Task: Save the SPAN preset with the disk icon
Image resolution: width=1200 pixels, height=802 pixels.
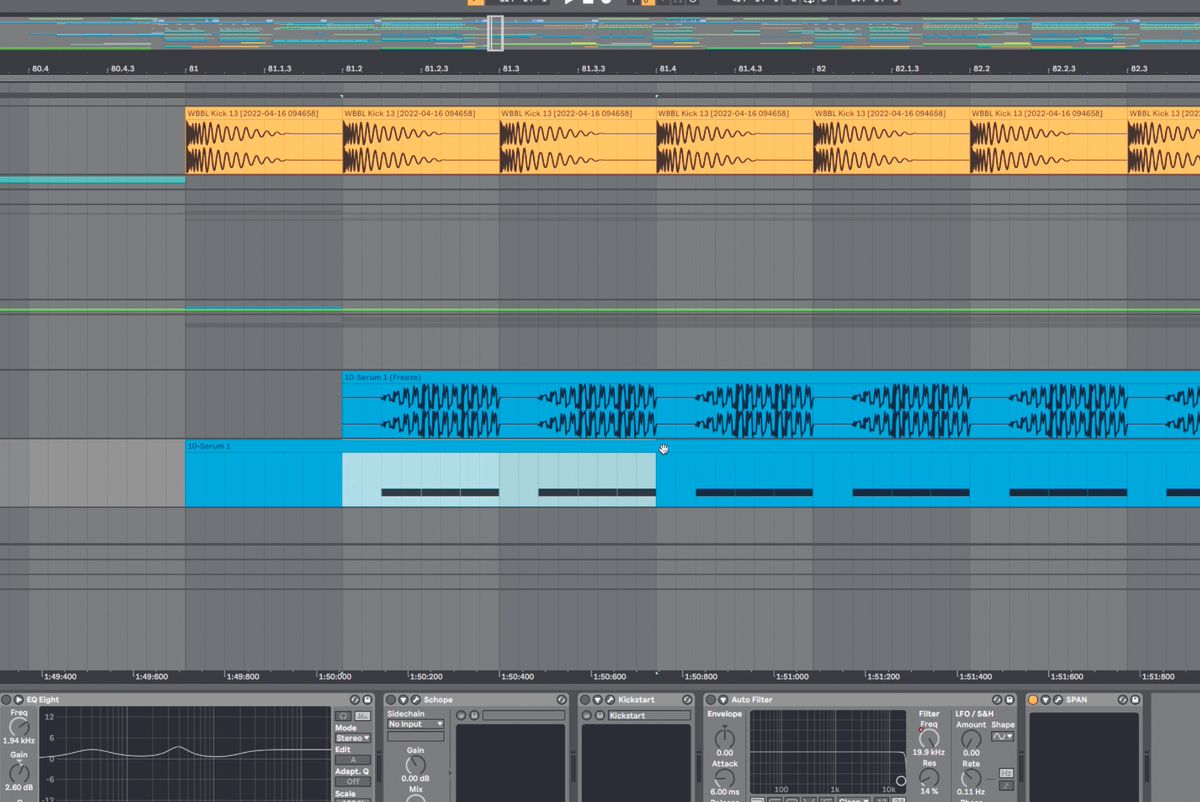Action: pos(1135,700)
